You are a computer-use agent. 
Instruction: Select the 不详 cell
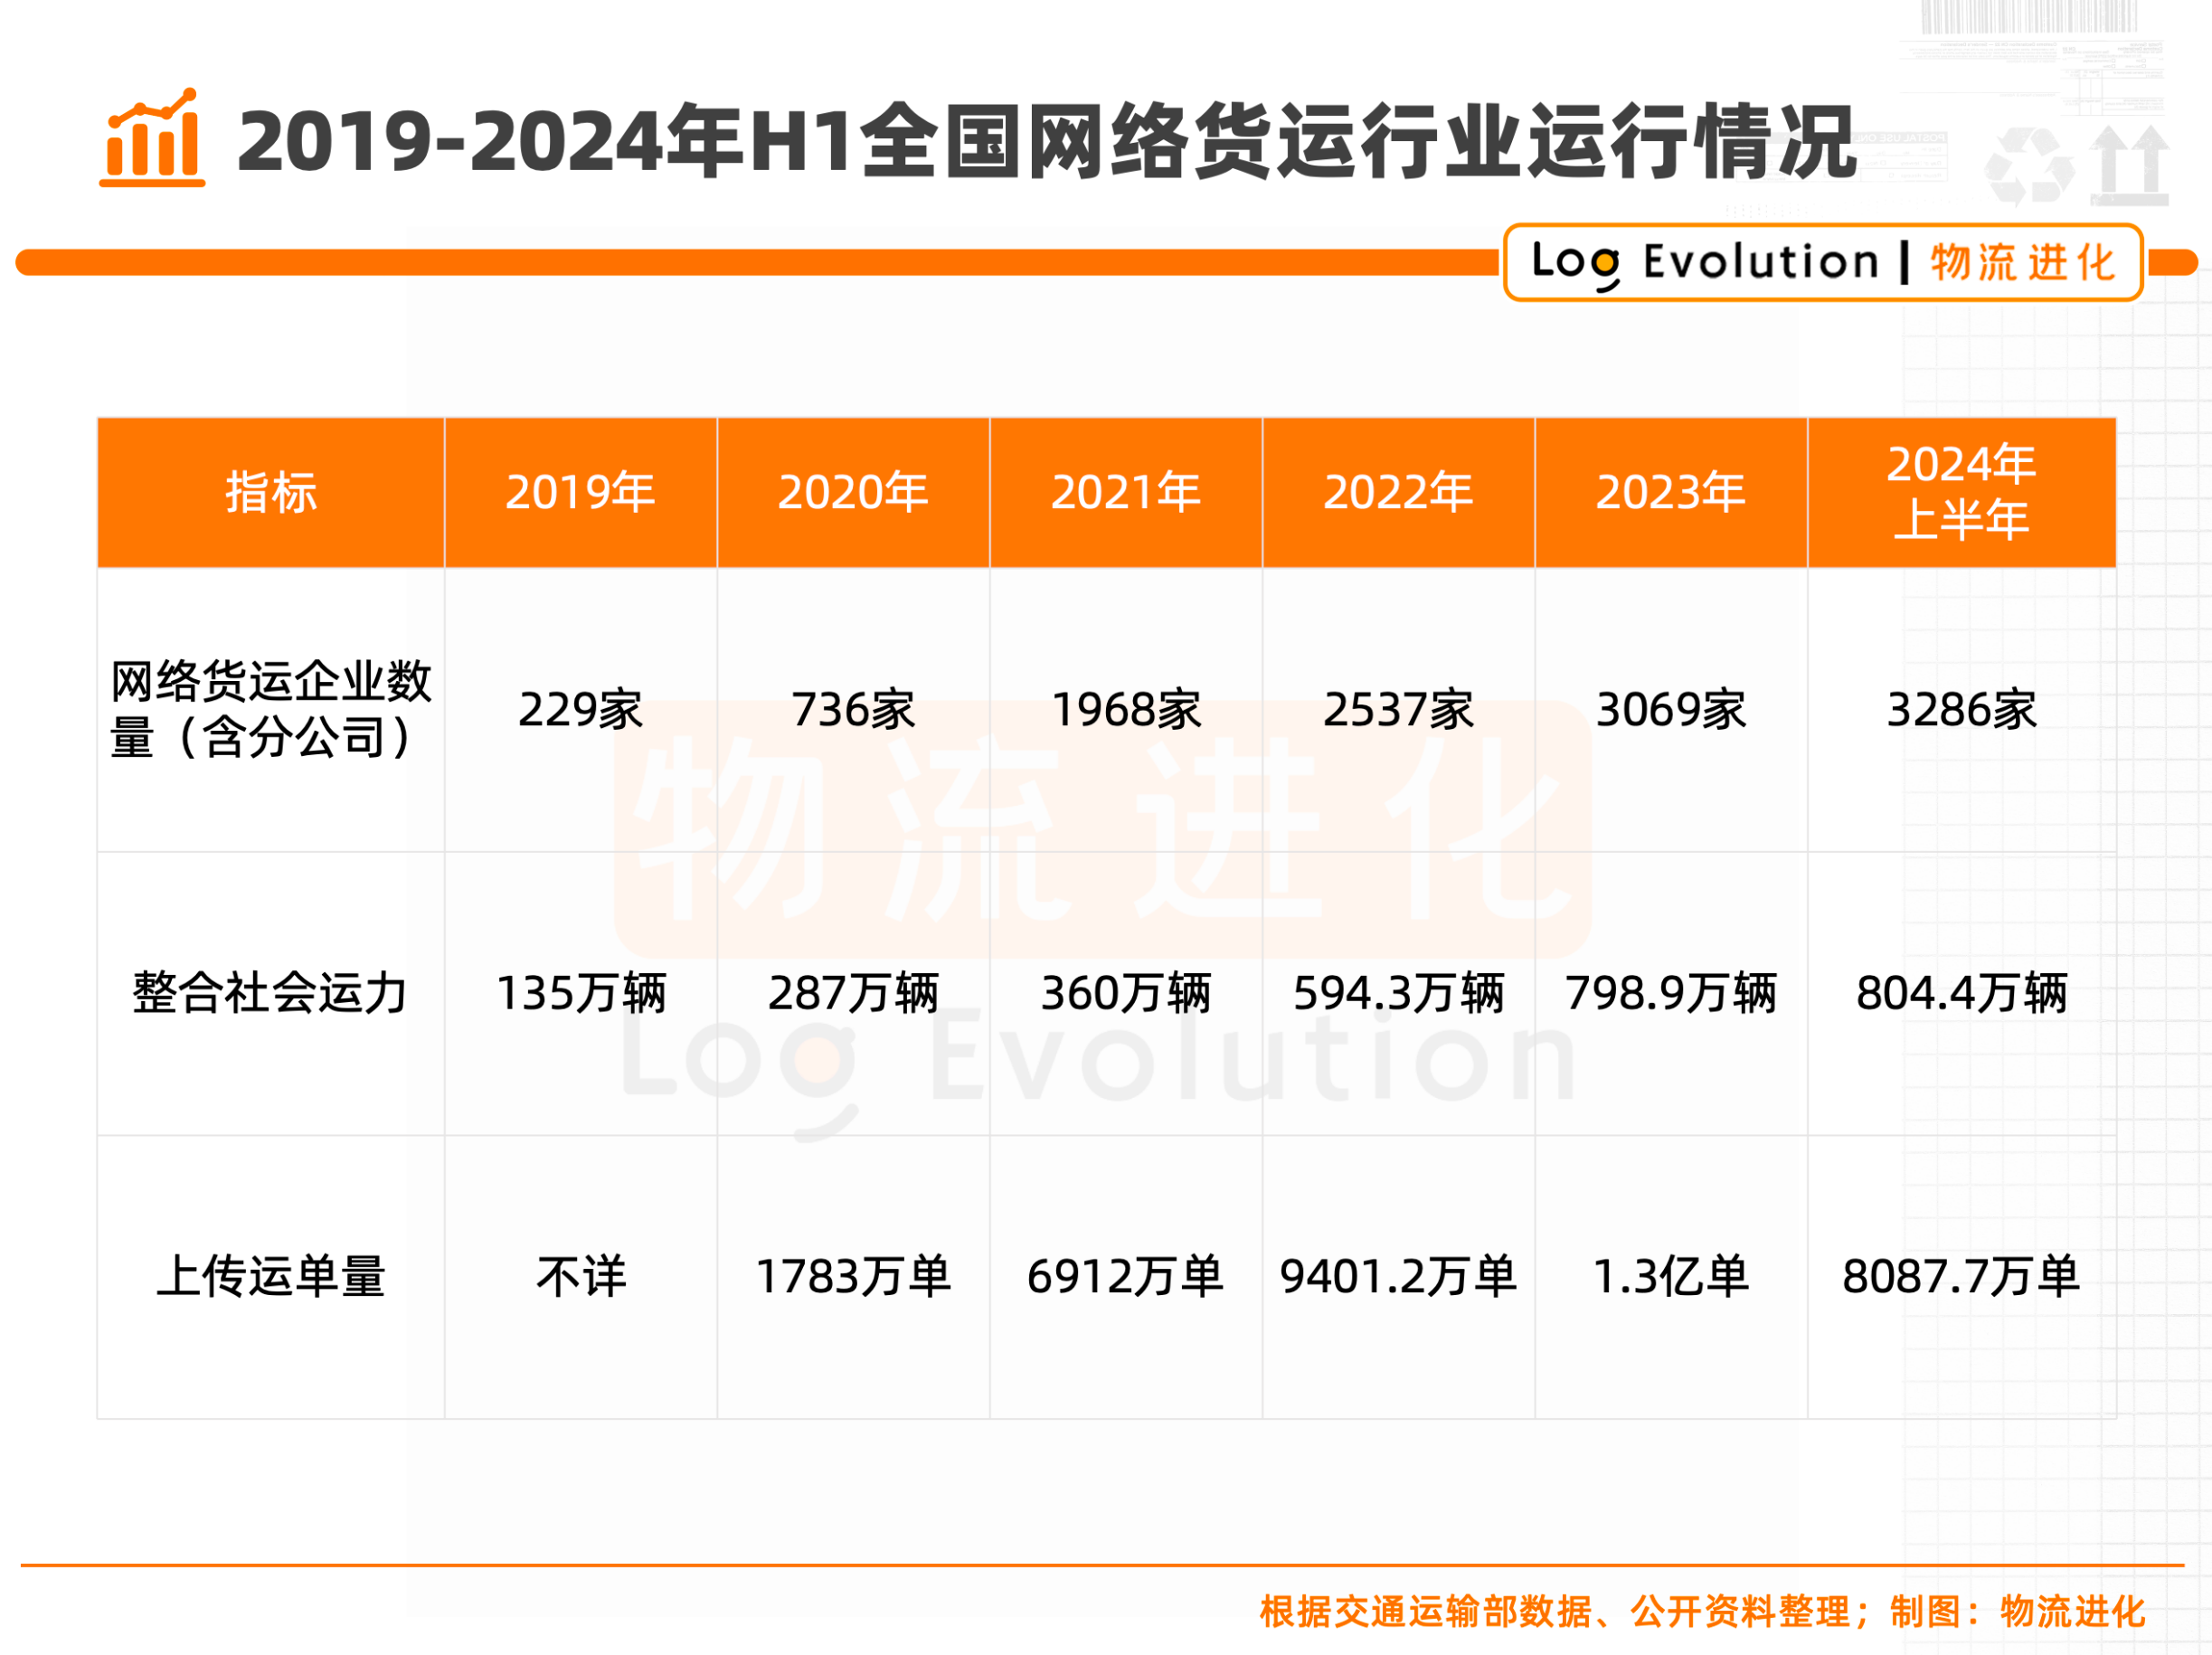(x=580, y=1277)
